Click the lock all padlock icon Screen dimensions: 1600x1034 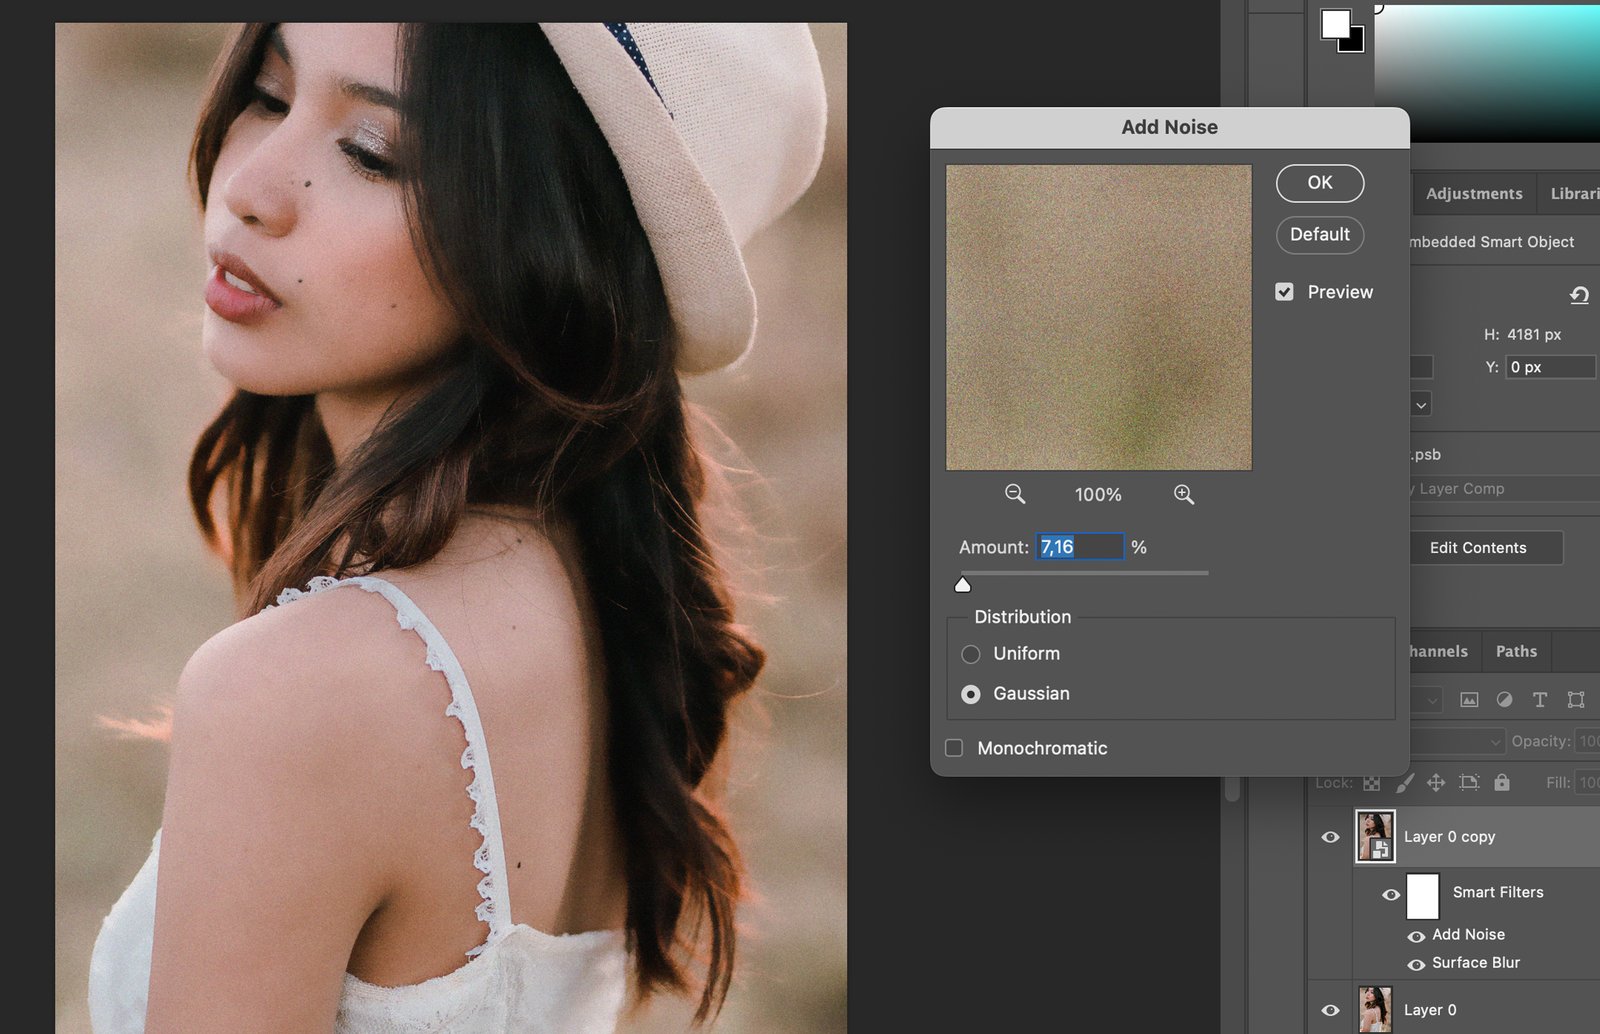pos(1502,783)
